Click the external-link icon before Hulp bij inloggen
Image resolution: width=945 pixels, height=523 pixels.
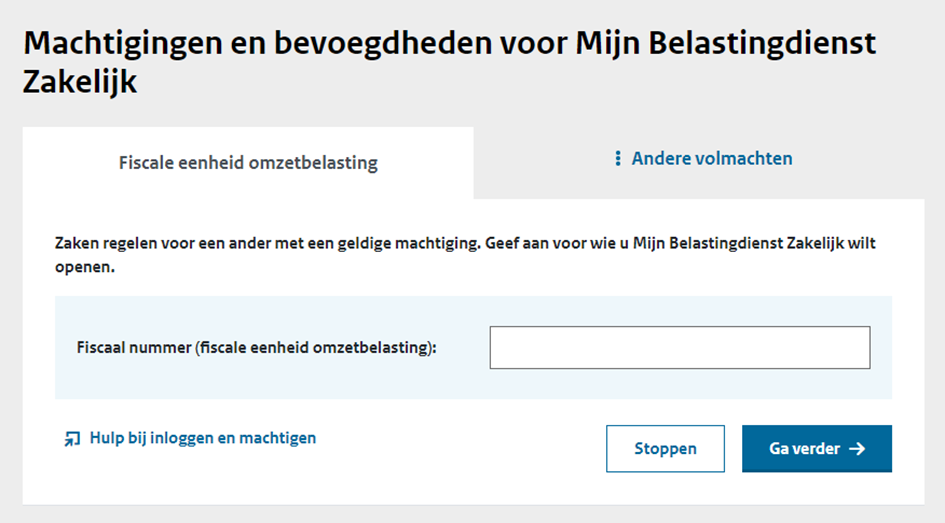[x=72, y=439]
